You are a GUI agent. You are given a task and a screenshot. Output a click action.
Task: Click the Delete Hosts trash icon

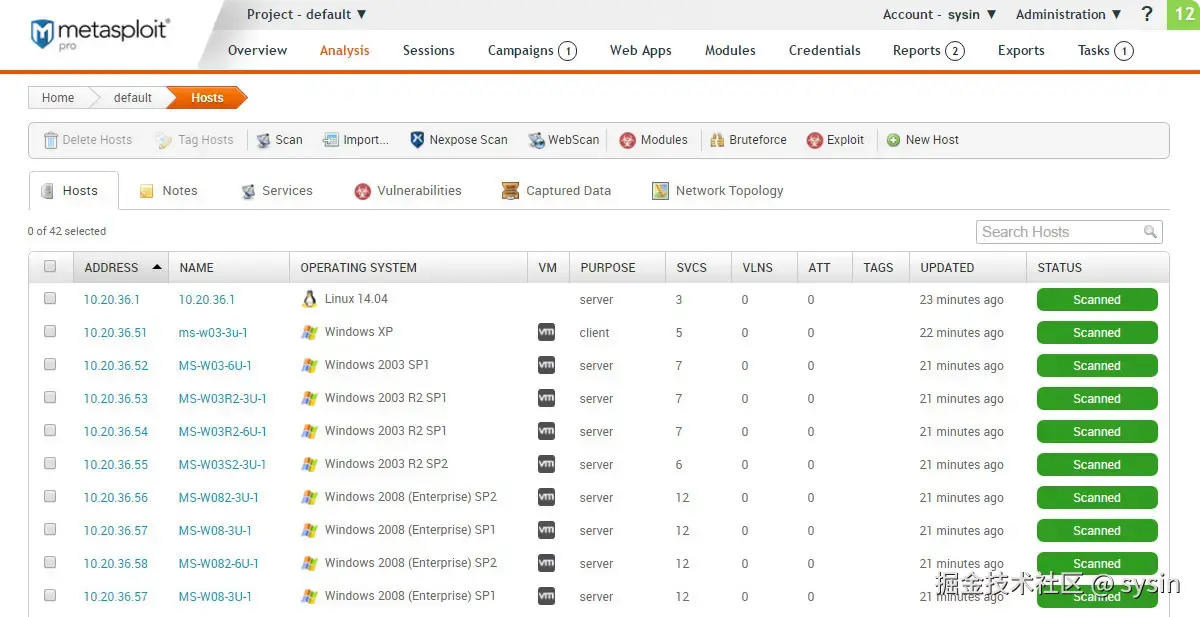(51, 140)
